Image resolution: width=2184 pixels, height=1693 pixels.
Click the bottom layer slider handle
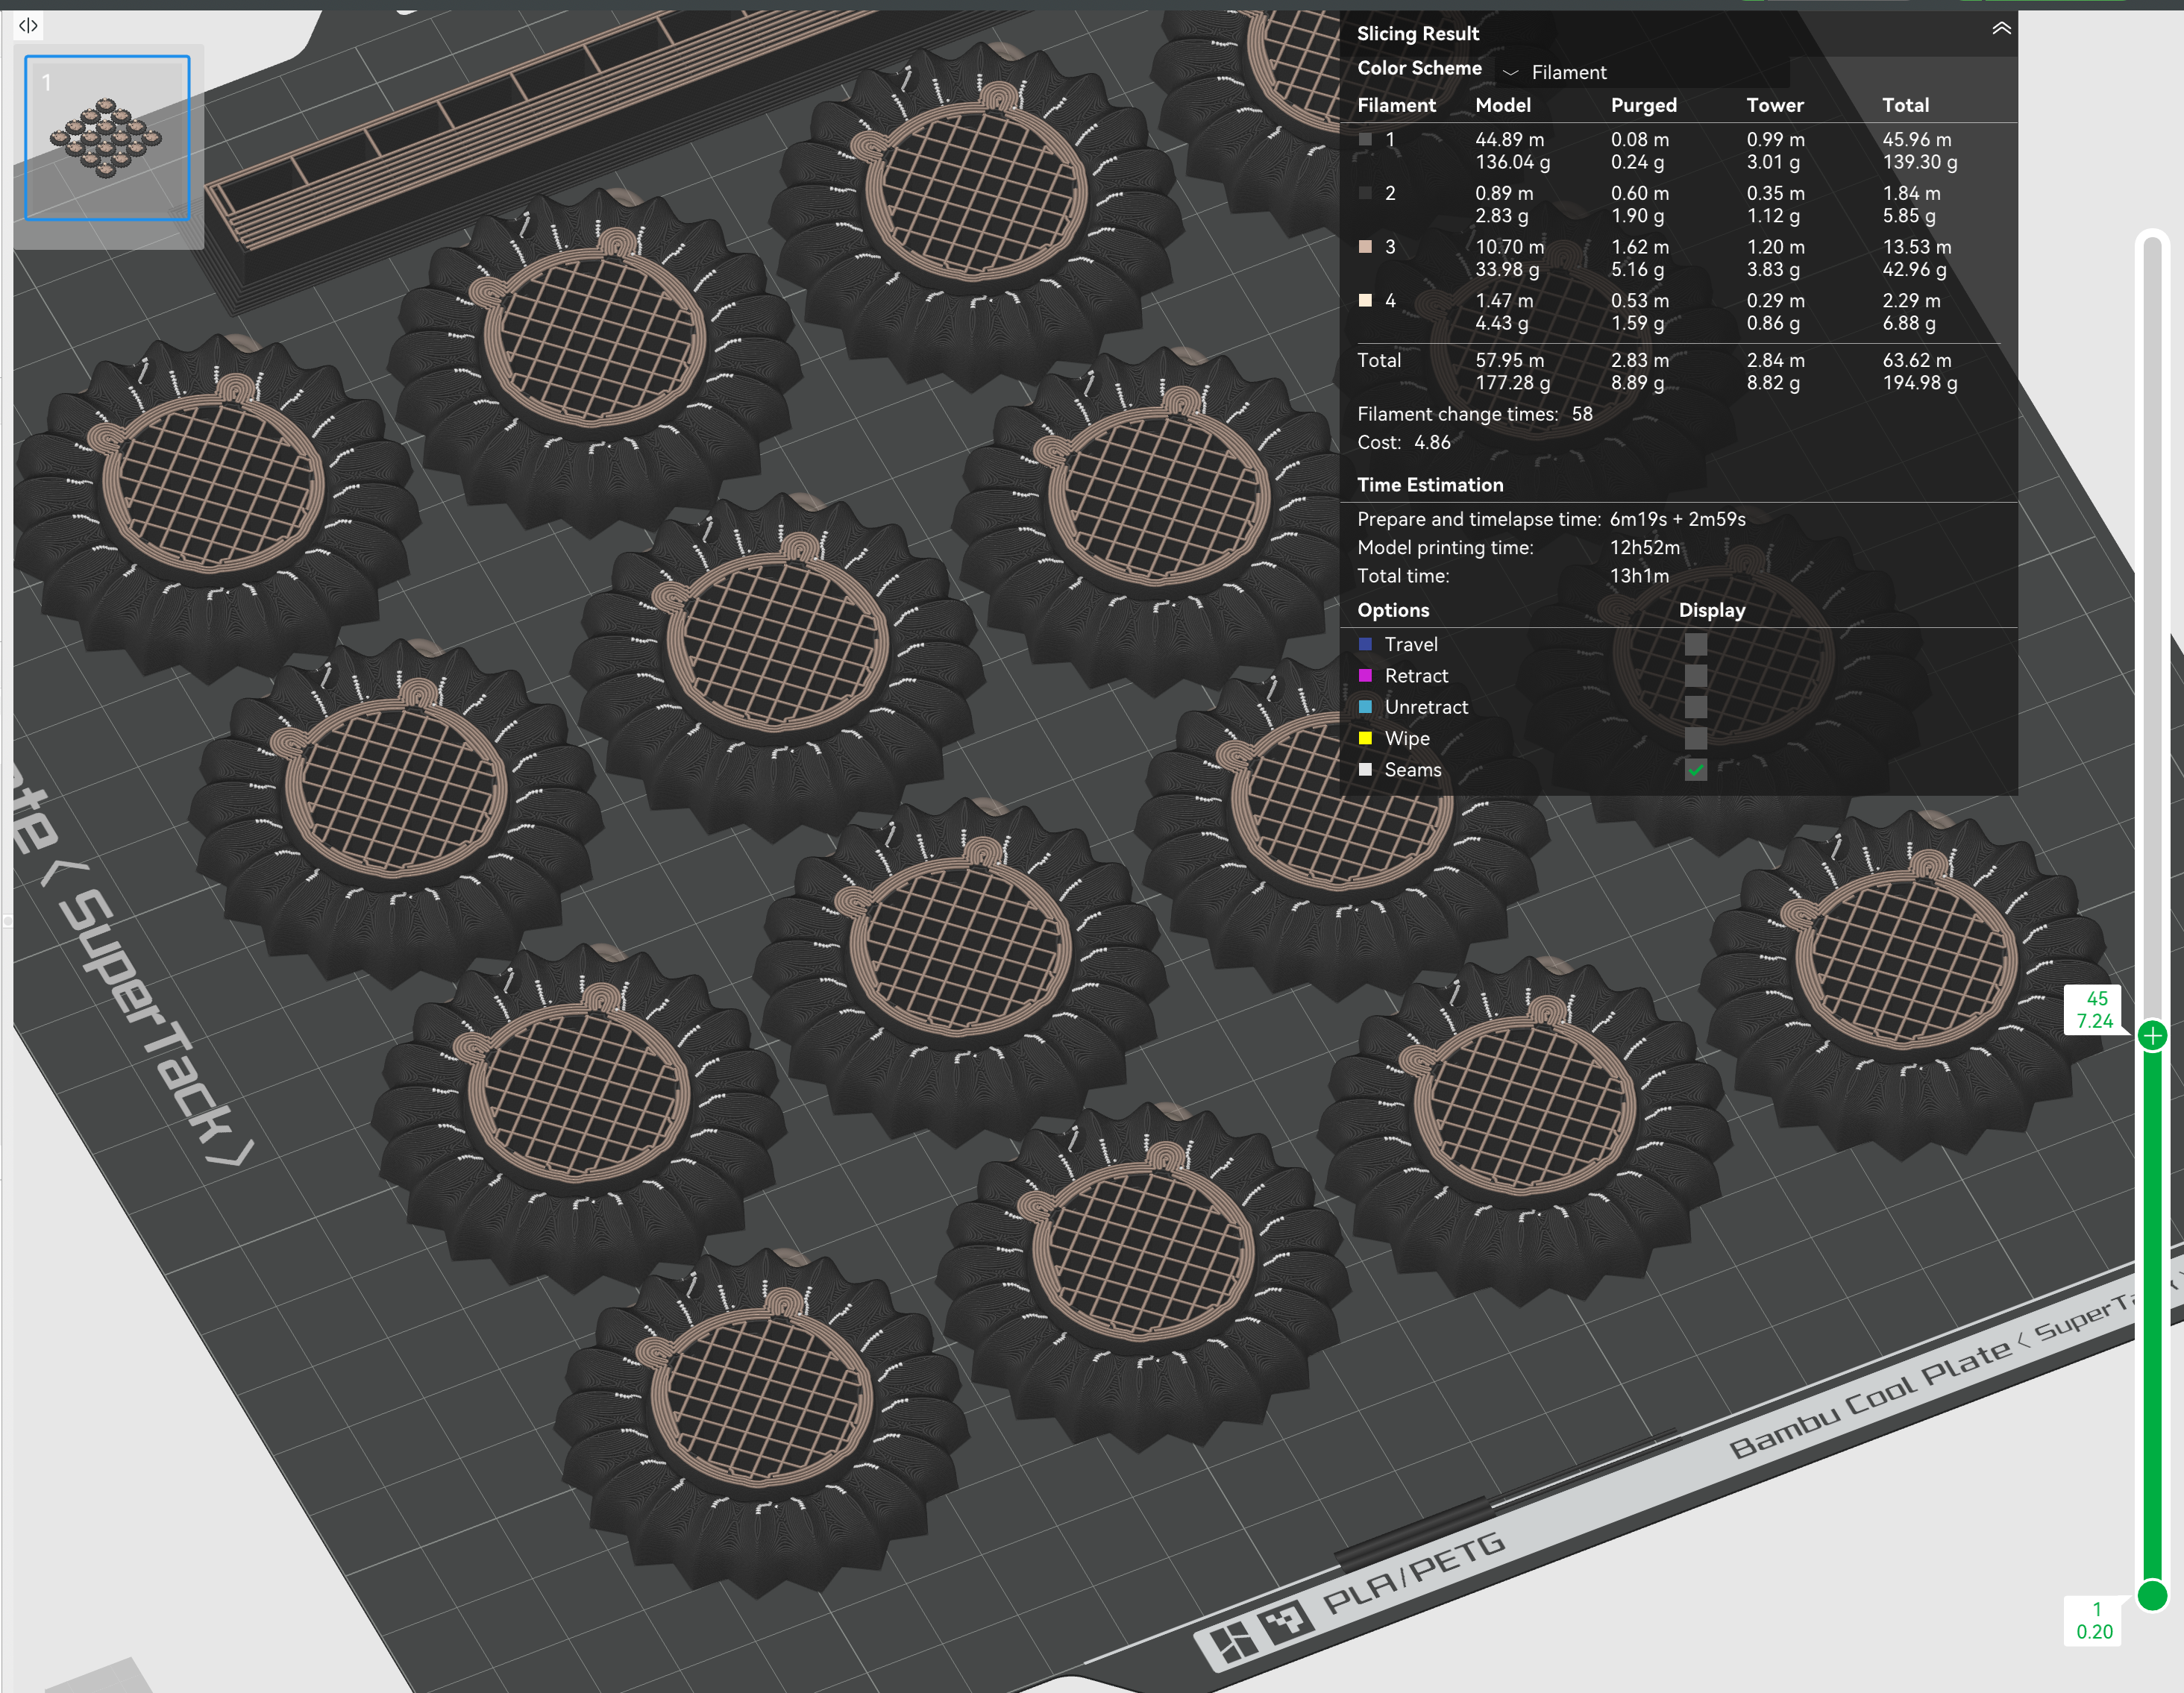pyautogui.click(x=2152, y=1595)
